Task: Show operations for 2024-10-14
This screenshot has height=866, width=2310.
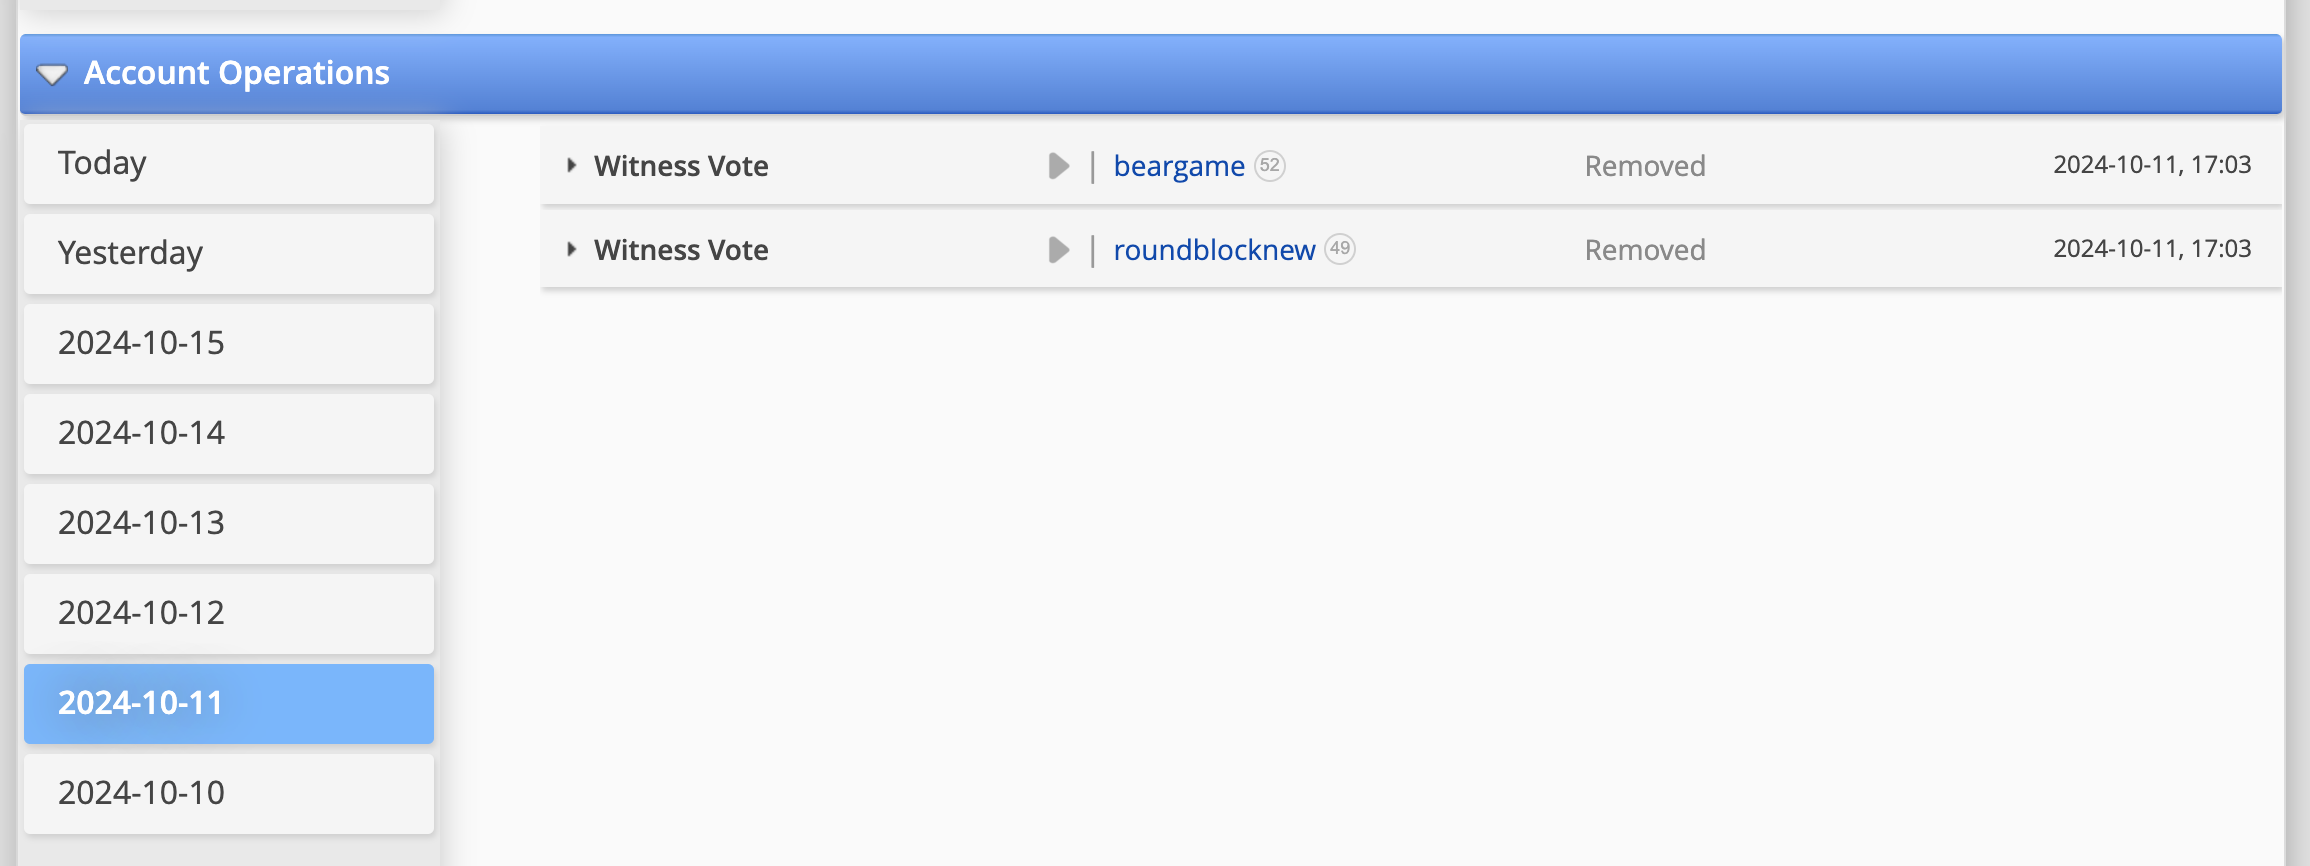Action: click(229, 434)
